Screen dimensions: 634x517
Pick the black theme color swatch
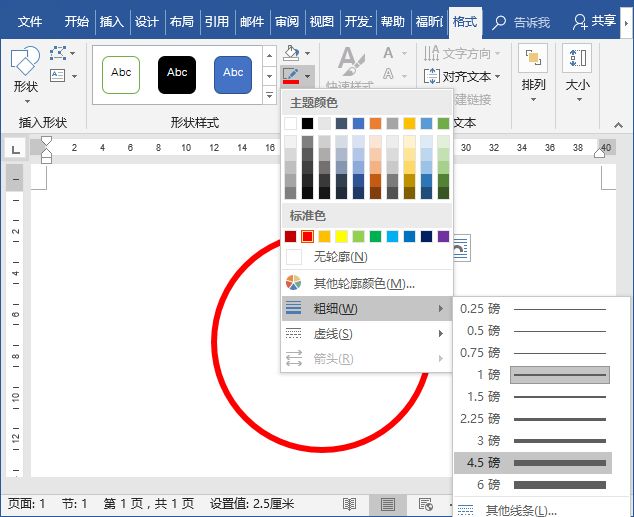tap(307, 123)
